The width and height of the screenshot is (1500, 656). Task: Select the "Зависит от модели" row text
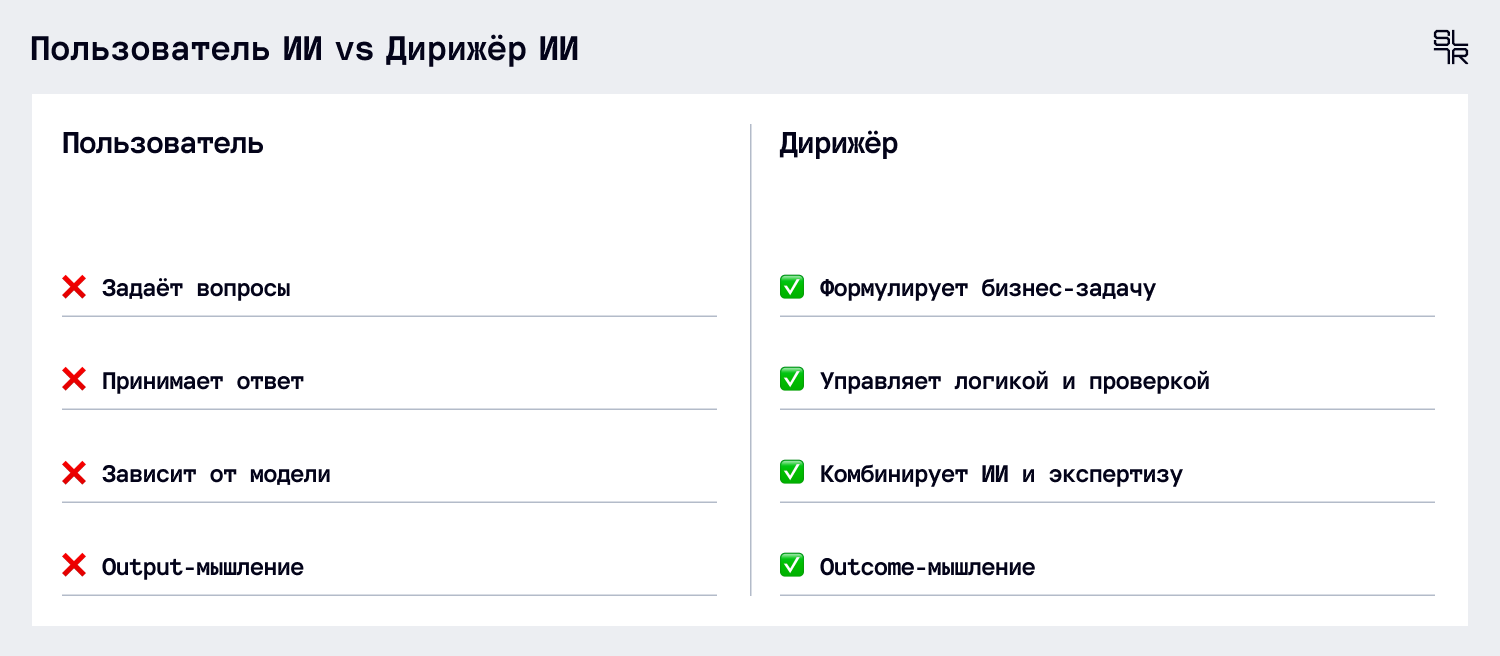click(216, 474)
